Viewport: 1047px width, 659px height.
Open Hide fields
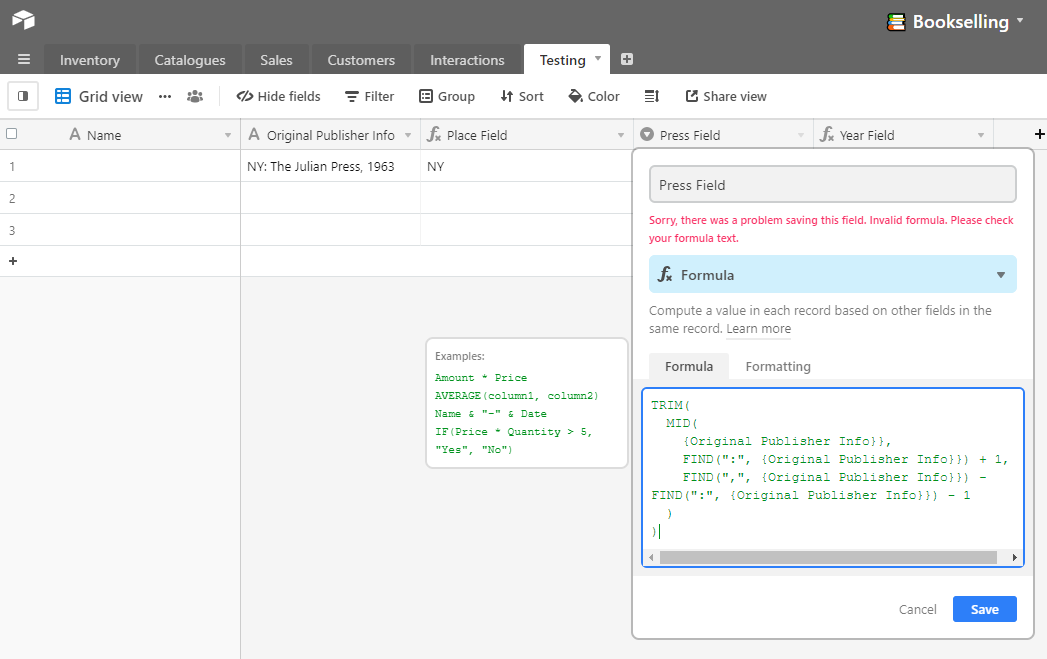click(278, 97)
